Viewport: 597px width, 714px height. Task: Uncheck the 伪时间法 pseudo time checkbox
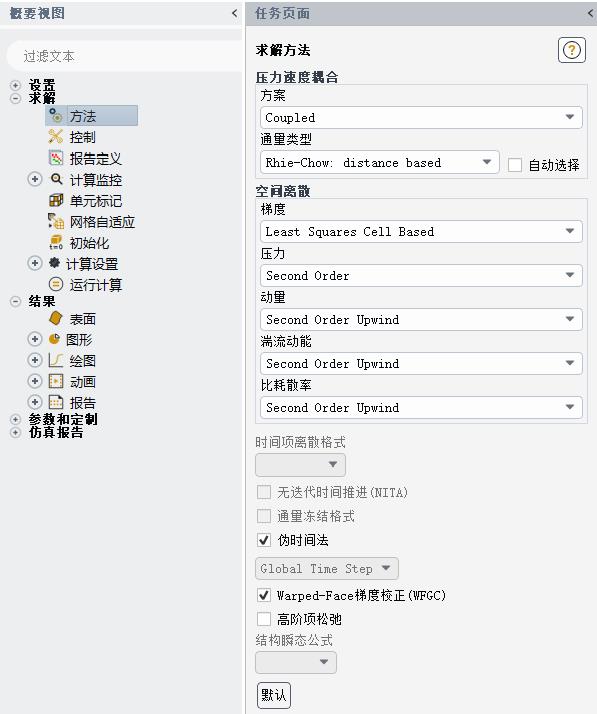[x=264, y=540]
